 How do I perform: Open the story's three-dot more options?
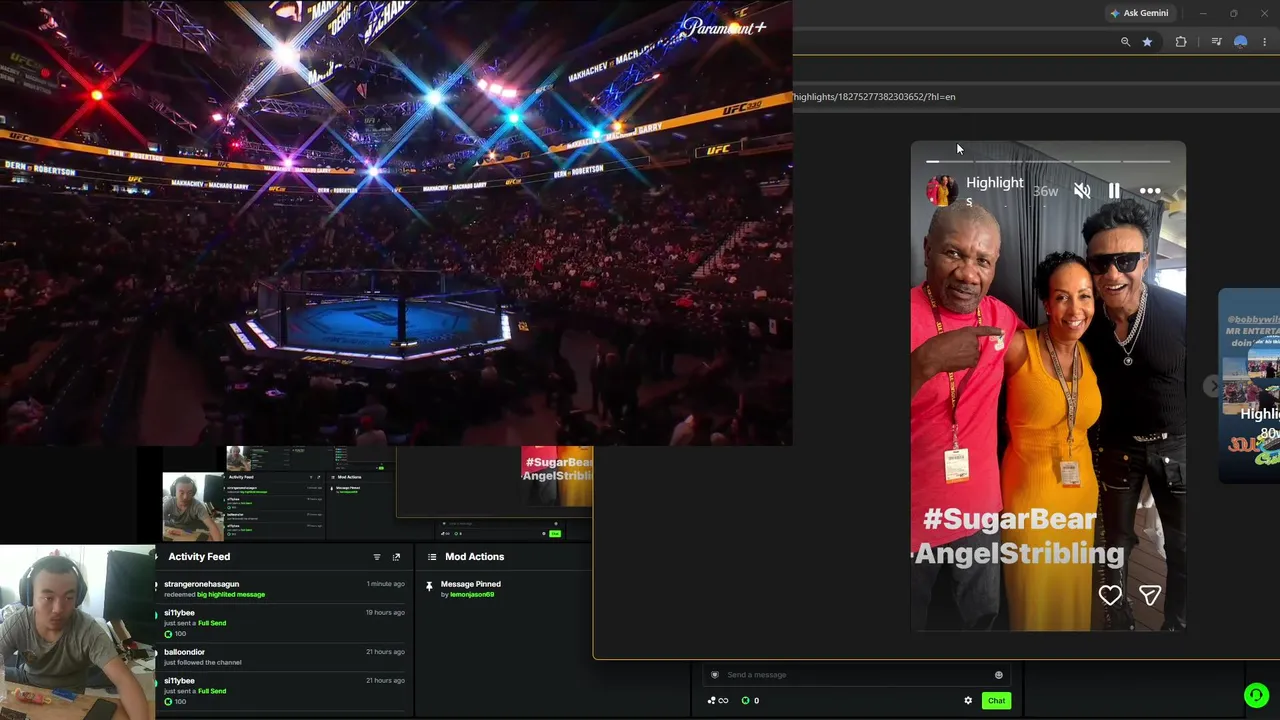(x=1150, y=191)
